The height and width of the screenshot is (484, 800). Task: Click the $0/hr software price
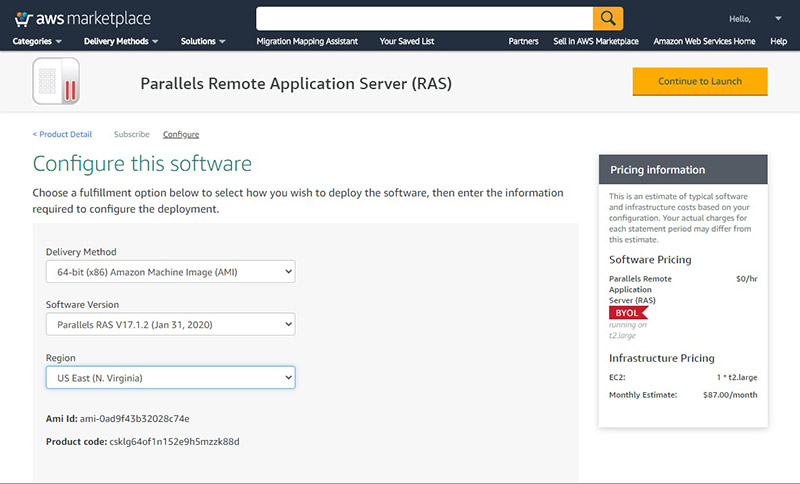[747, 278]
